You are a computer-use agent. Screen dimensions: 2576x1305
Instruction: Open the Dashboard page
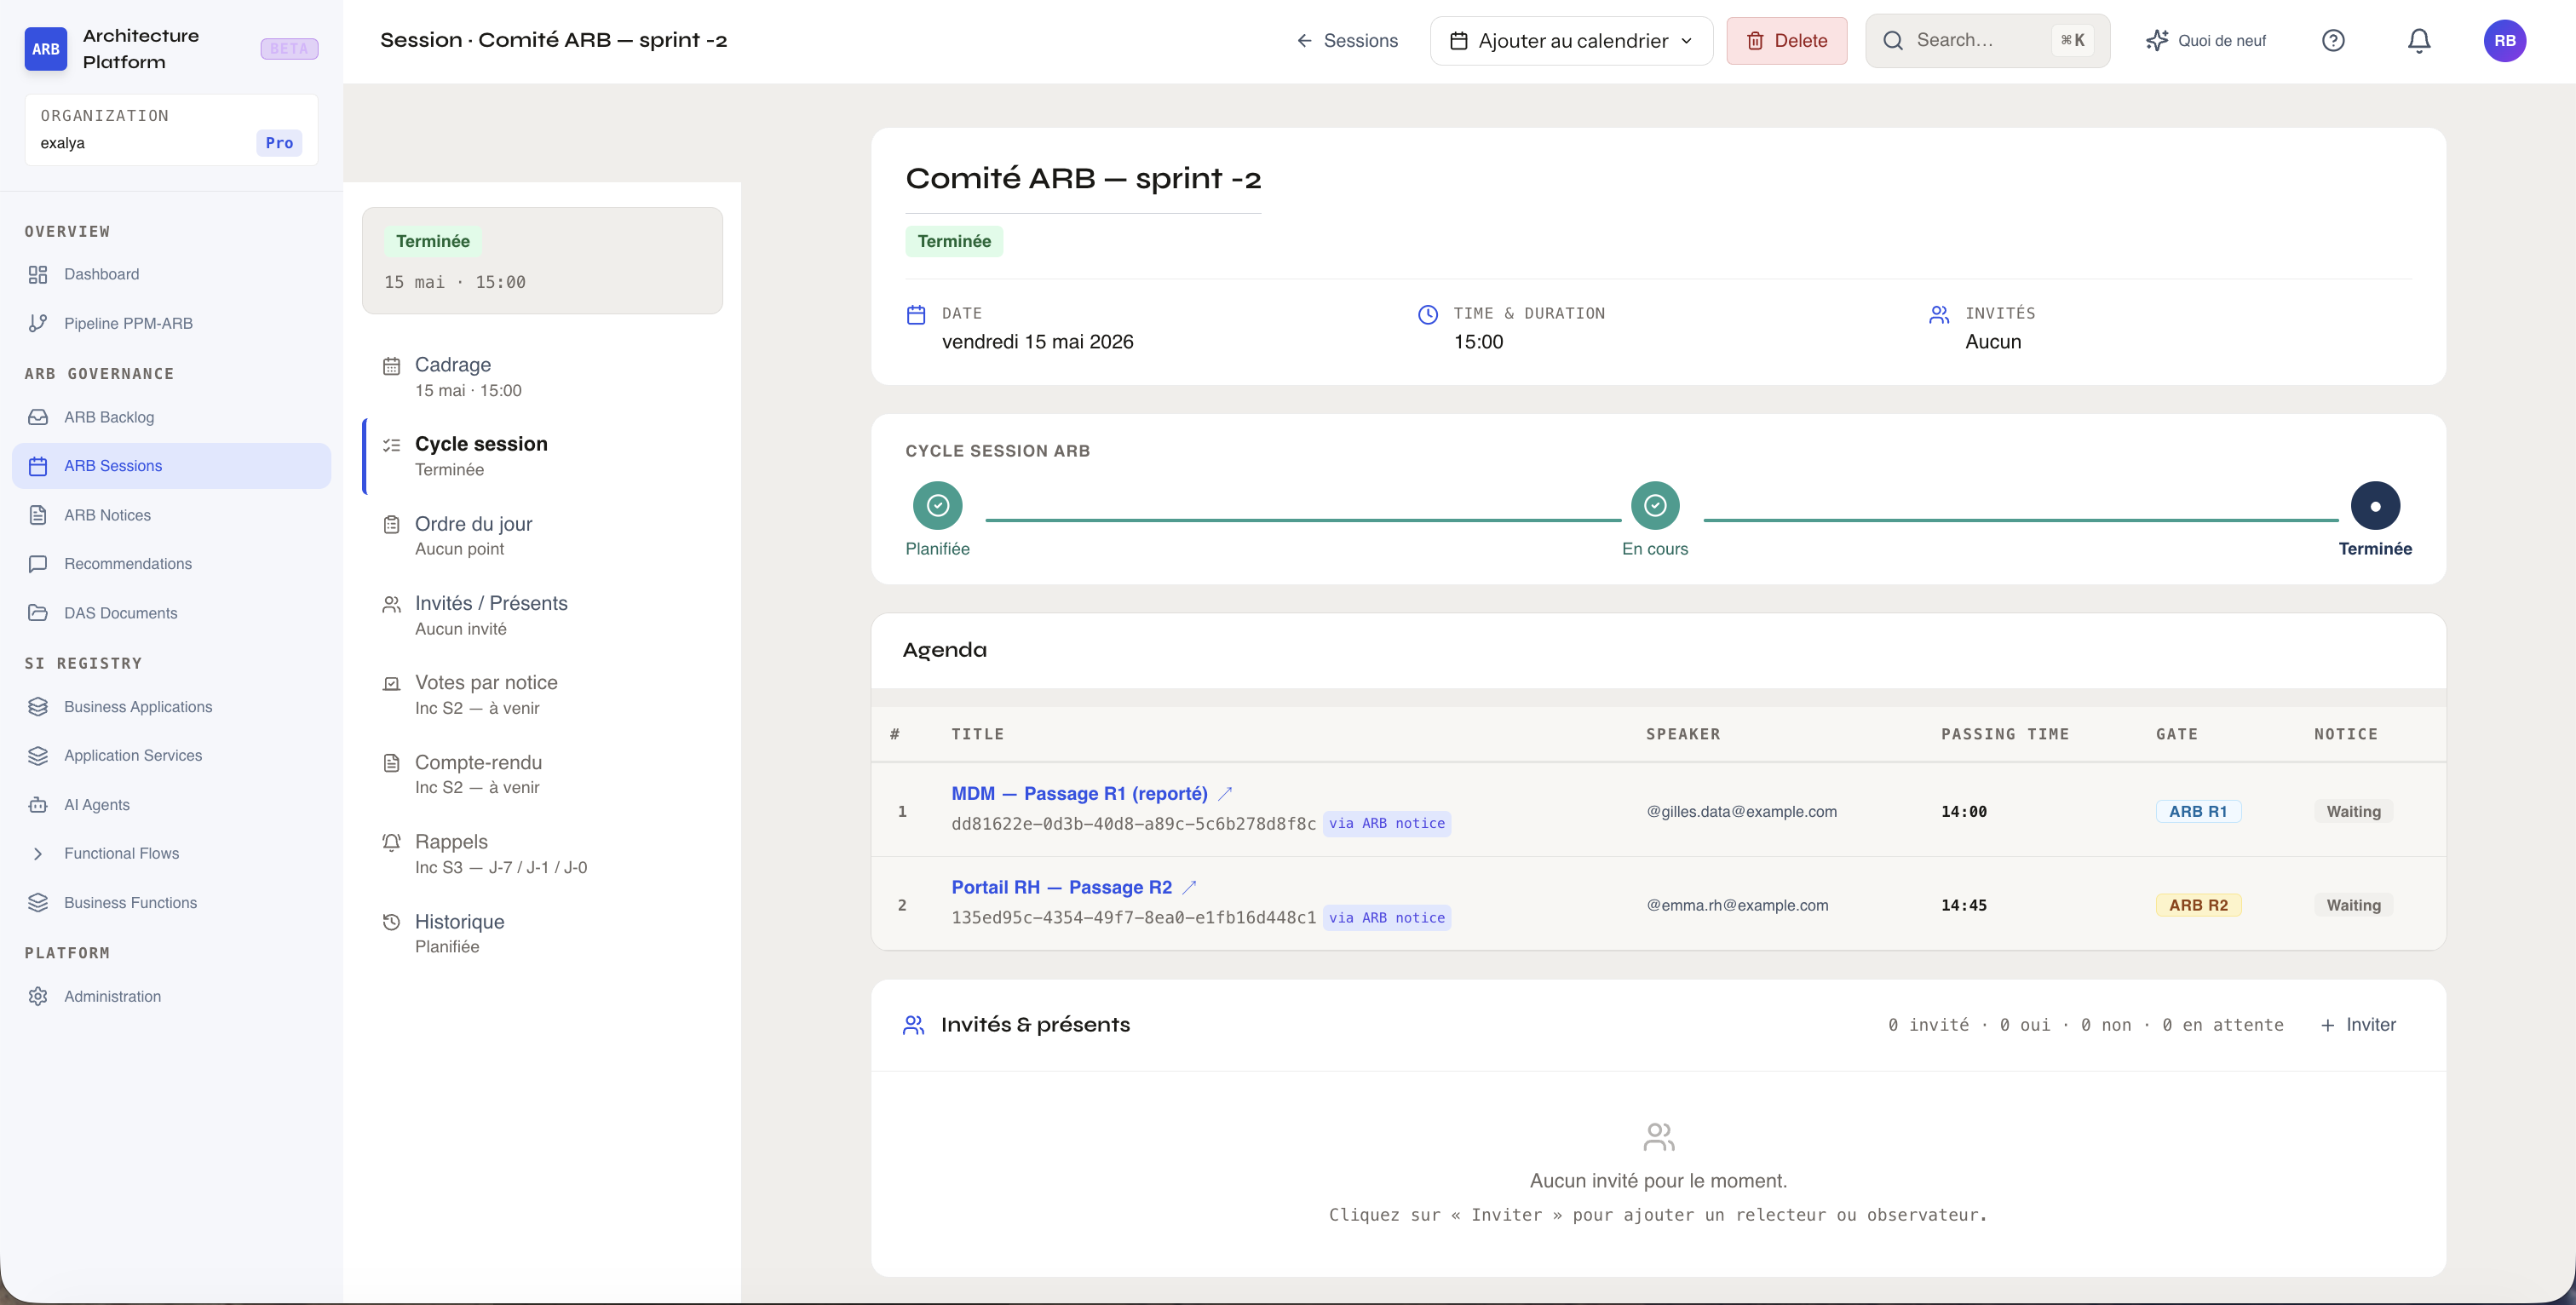click(x=171, y=274)
